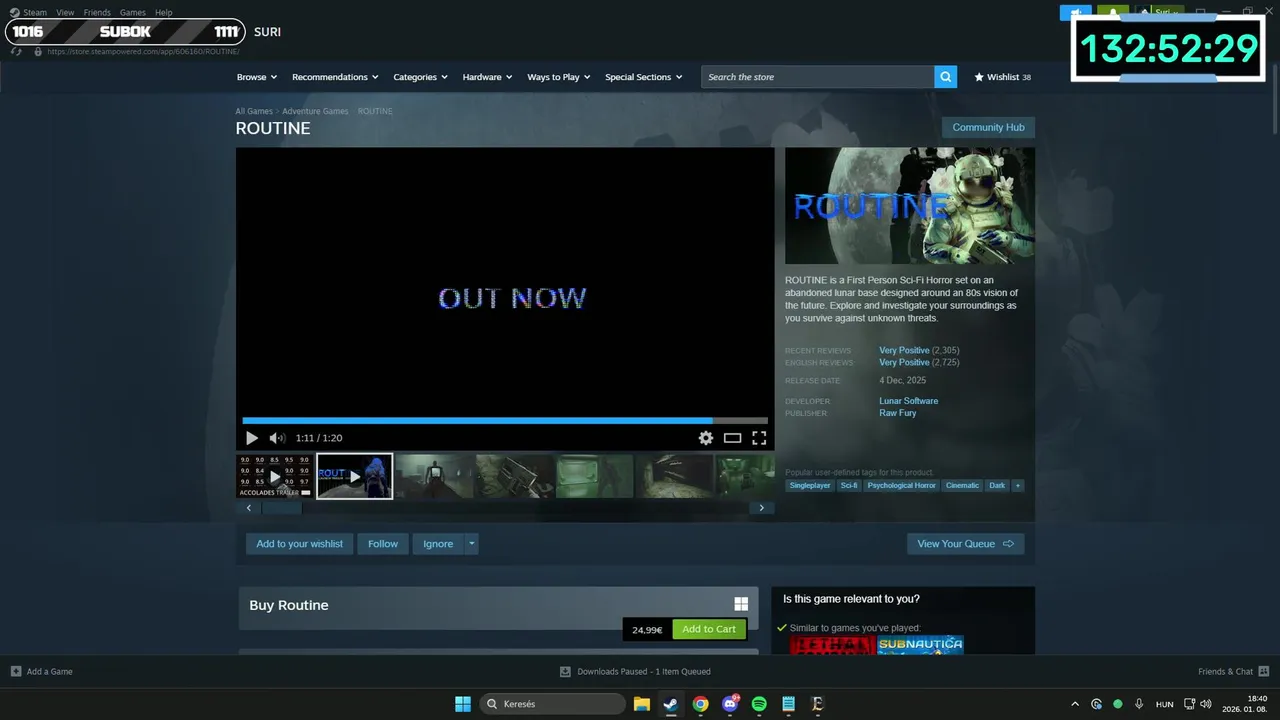Open the Games menu
Viewport: 1280px width, 720px height.
133,13
